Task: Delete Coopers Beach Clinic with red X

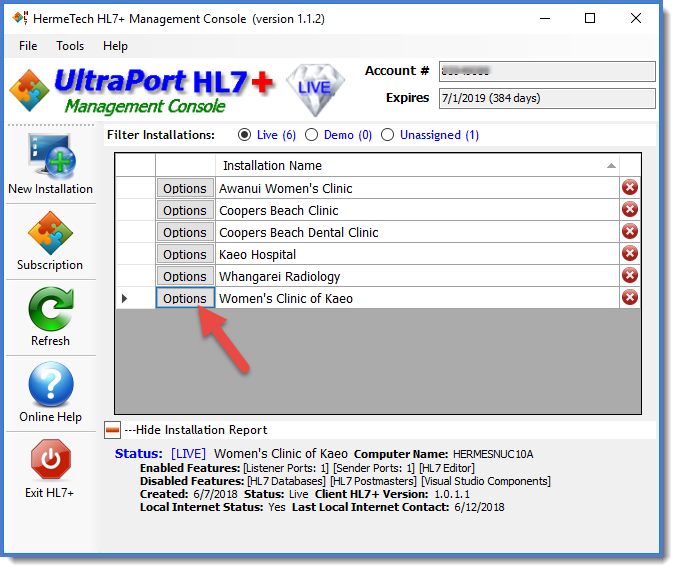Action: [x=630, y=210]
